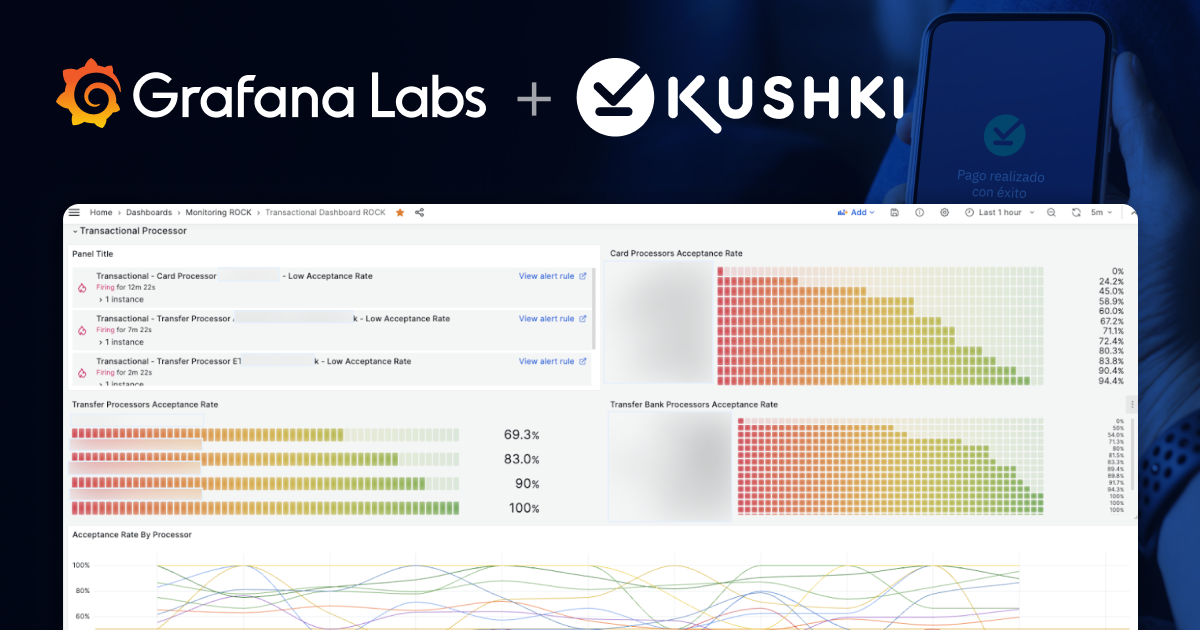1200x630 pixels.
Task: Click the time picker clock icon
Action: pos(969,212)
